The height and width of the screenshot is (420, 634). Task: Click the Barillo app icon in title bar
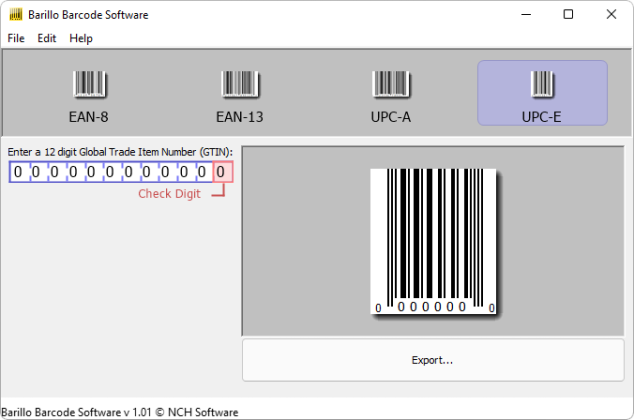[15, 15]
